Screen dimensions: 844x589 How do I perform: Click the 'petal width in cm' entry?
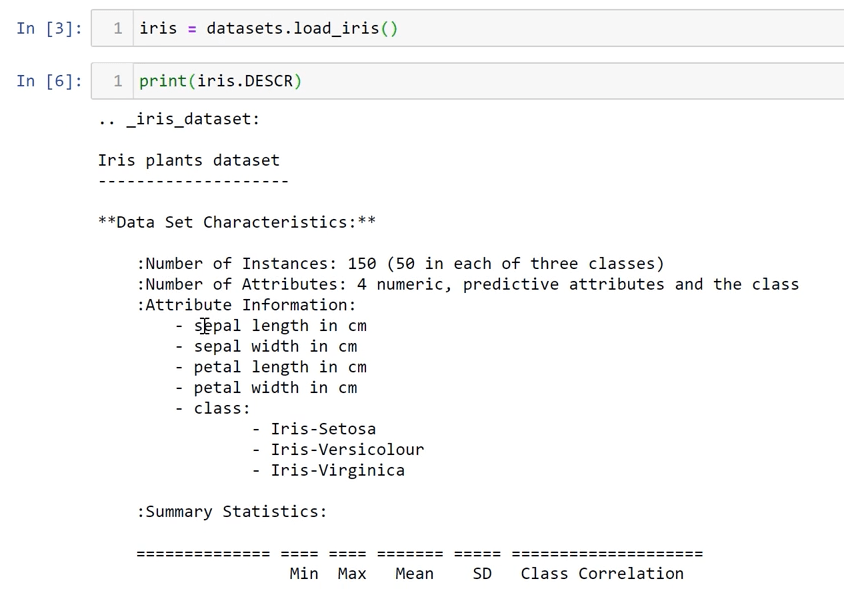[x=275, y=388]
